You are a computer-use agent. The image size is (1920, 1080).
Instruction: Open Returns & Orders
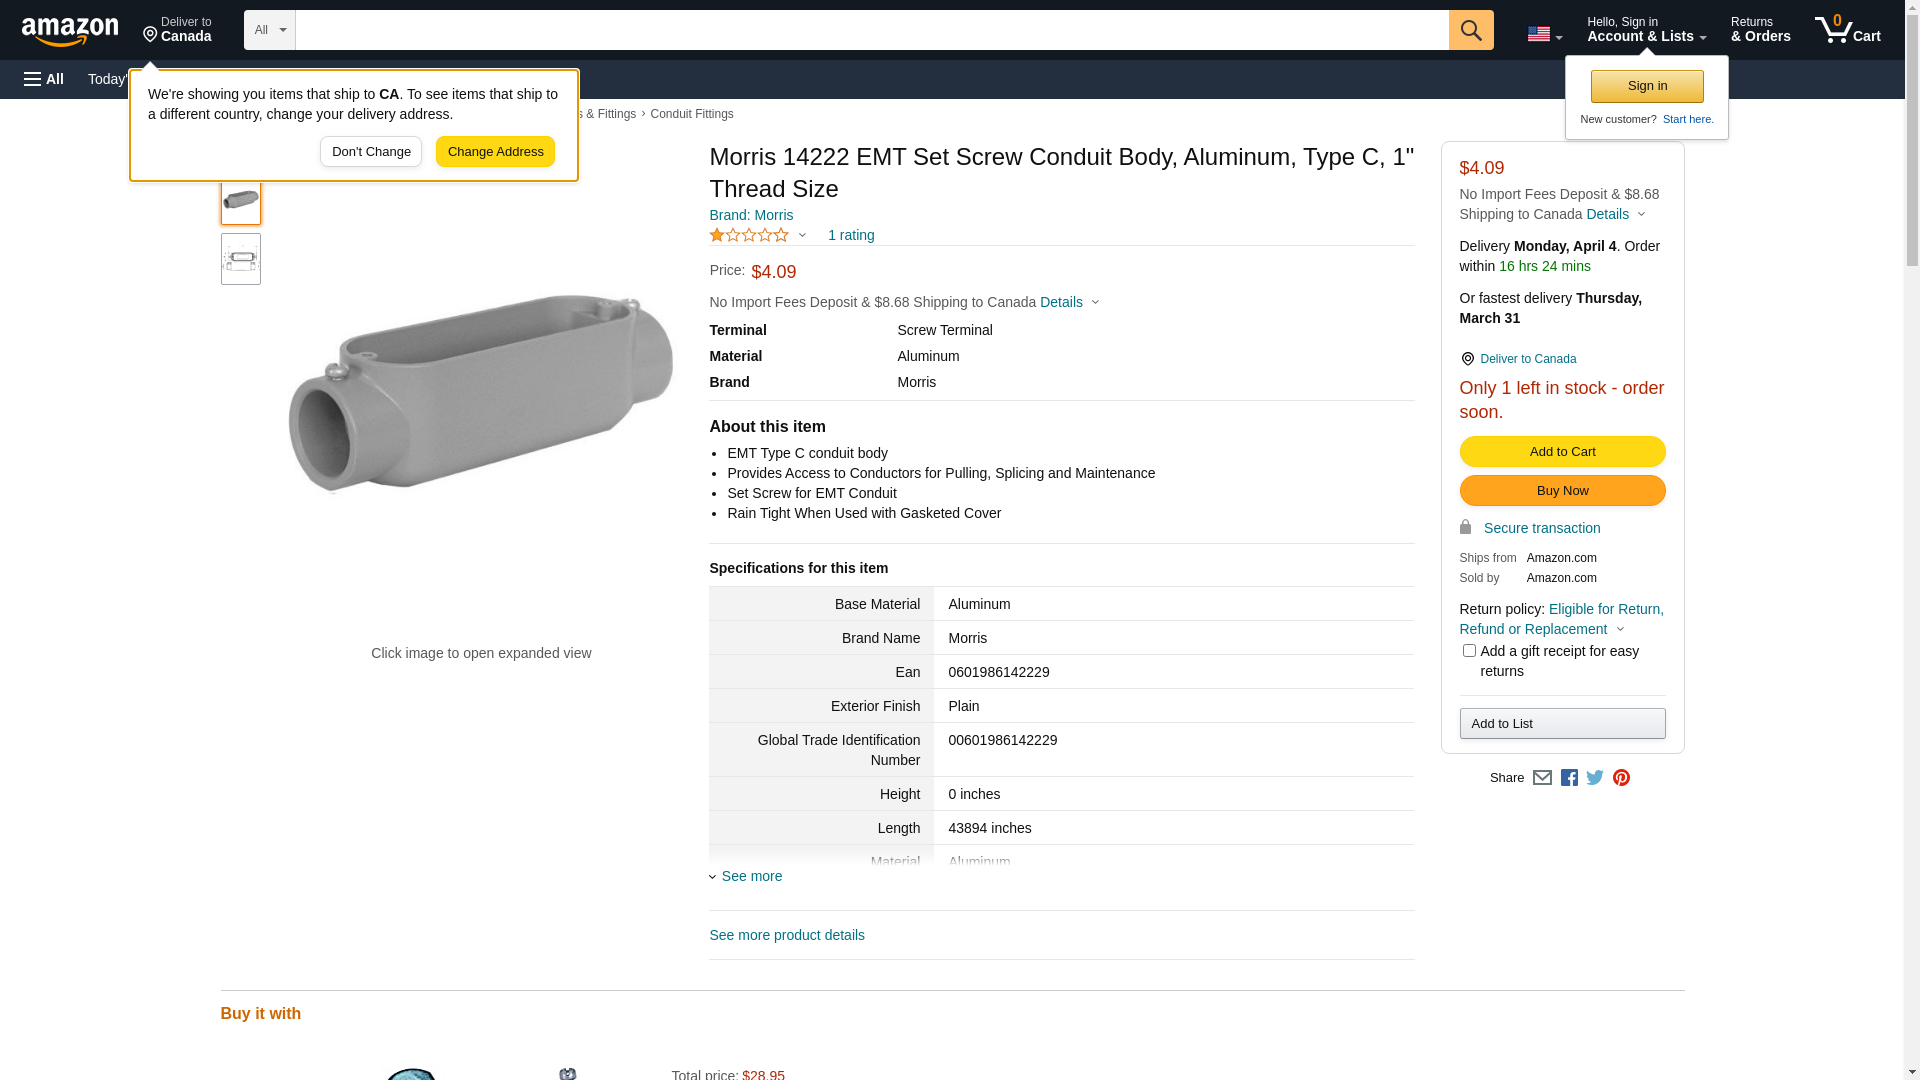[x=1760, y=30]
